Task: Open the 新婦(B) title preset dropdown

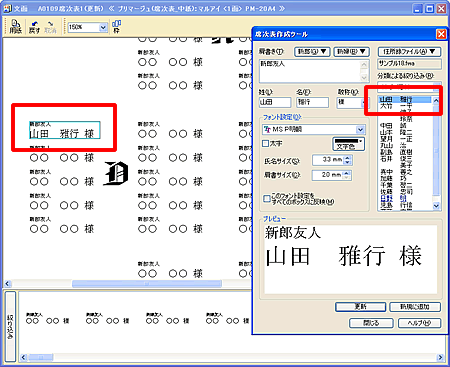Action: [351, 51]
